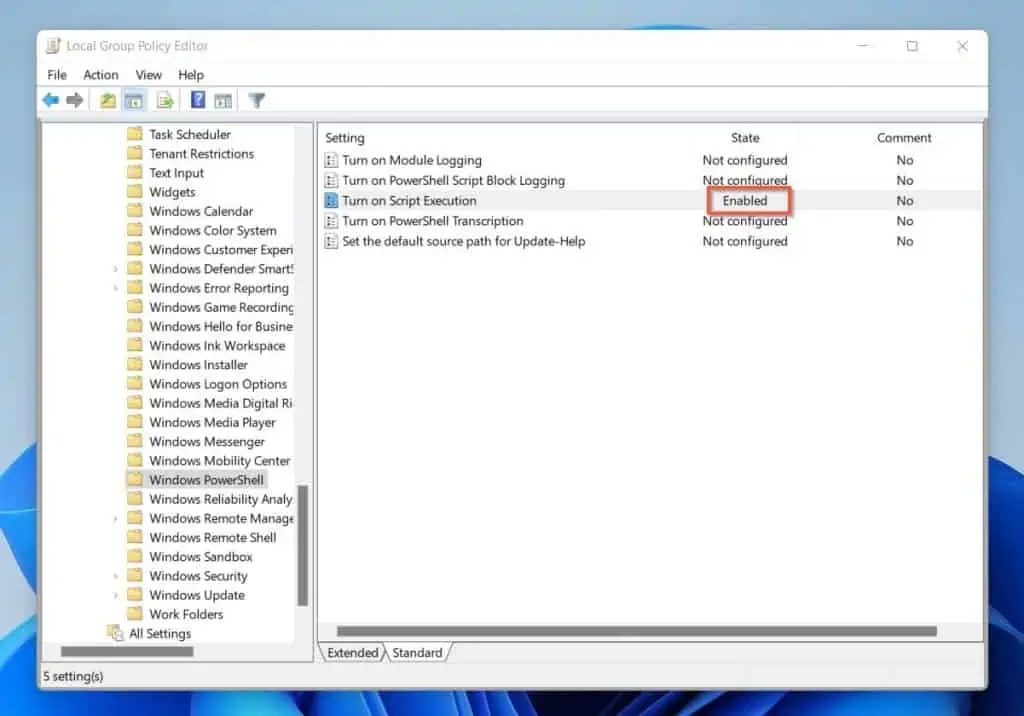Image resolution: width=1024 pixels, height=716 pixels.
Task: Click the Enabled state of Script Execution
Action: click(745, 201)
